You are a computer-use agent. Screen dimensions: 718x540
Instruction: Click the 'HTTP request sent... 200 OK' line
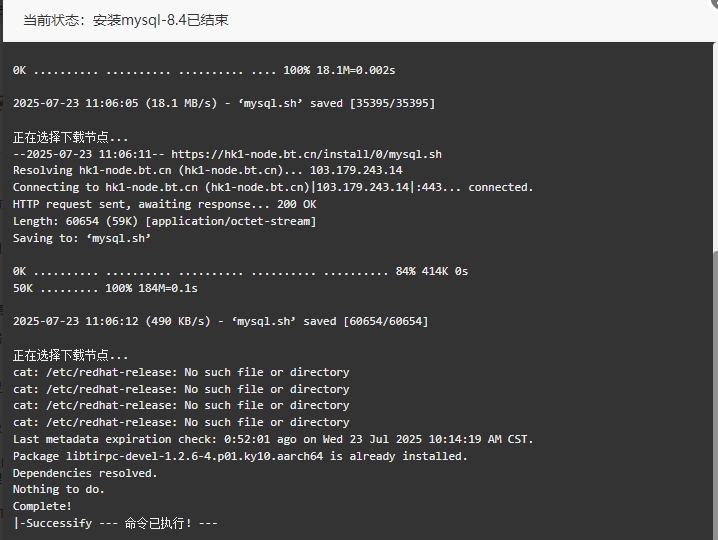(x=164, y=204)
